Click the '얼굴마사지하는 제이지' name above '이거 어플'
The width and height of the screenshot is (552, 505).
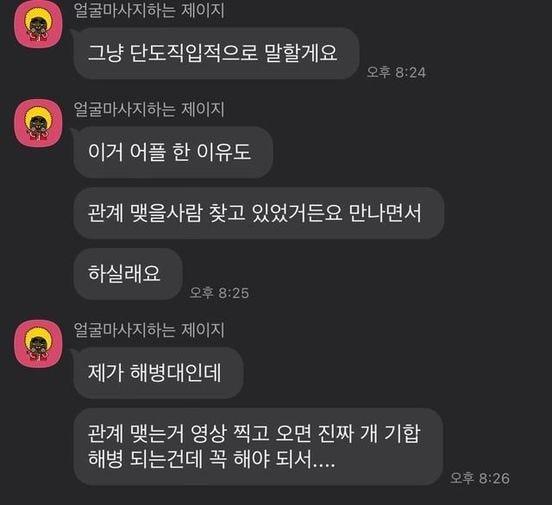click(x=149, y=109)
